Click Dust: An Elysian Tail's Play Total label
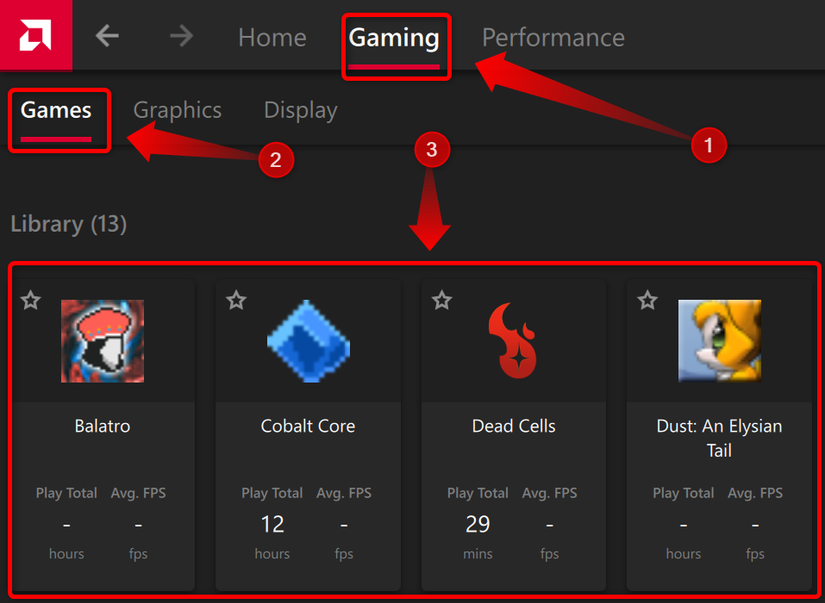The image size is (825, 603). 683,494
